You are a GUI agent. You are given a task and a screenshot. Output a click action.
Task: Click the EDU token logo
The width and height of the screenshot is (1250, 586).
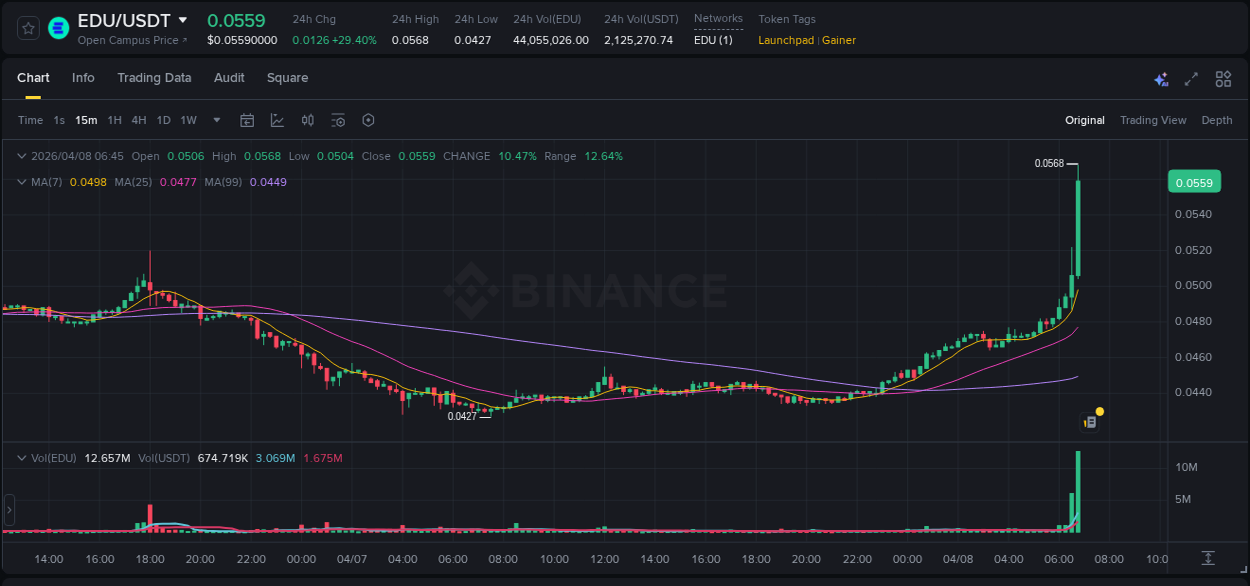click(x=58, y=28)
